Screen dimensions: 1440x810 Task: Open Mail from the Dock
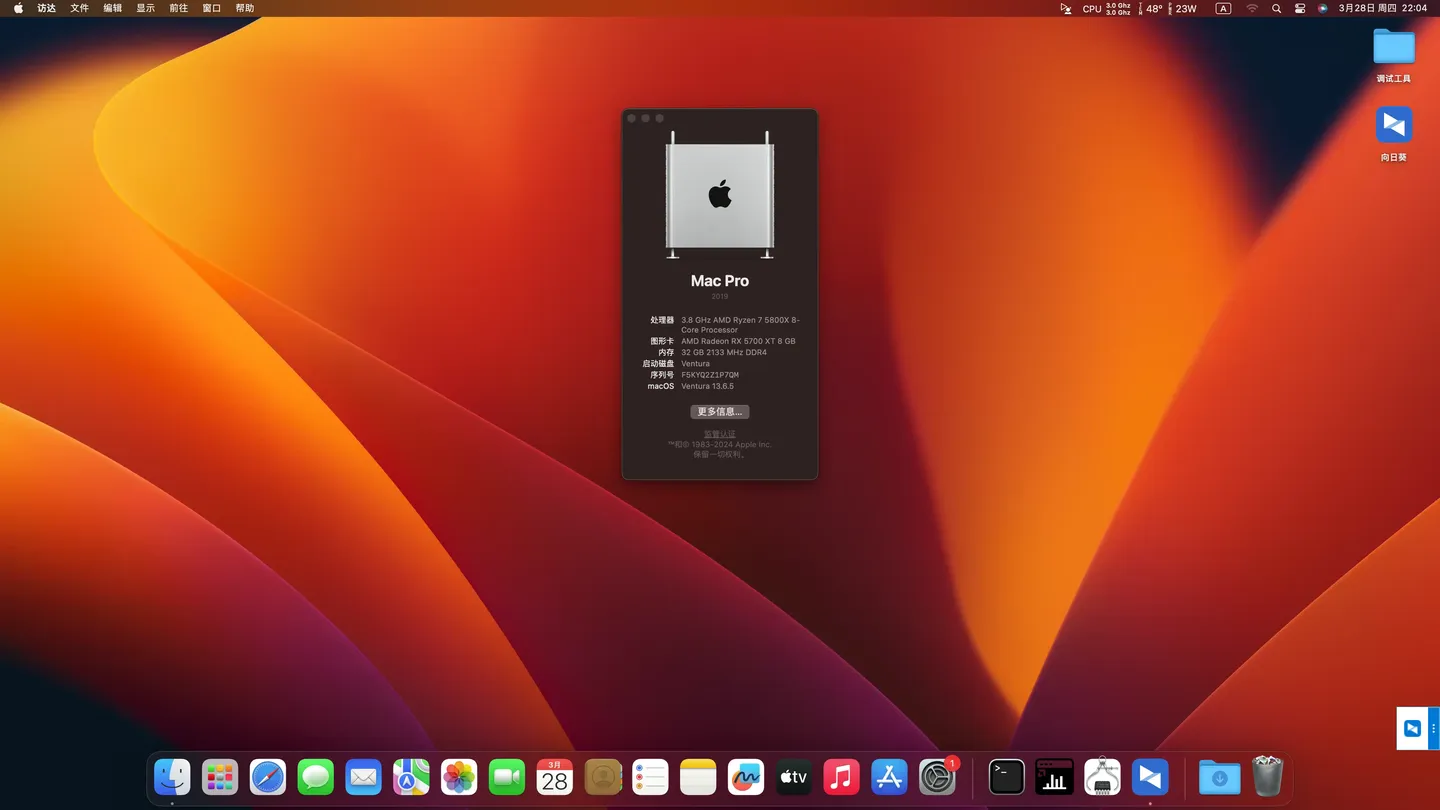tap(362, 777)
